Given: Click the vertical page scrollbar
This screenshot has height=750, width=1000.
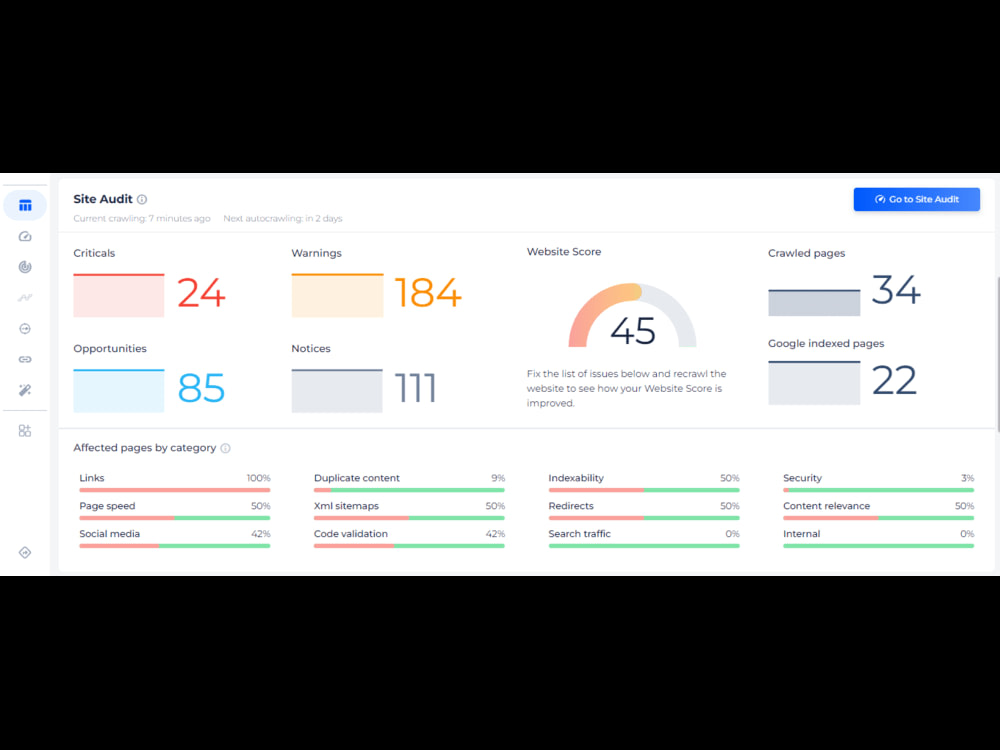Looking at the screenshot, I should click(x=997, y=354).
